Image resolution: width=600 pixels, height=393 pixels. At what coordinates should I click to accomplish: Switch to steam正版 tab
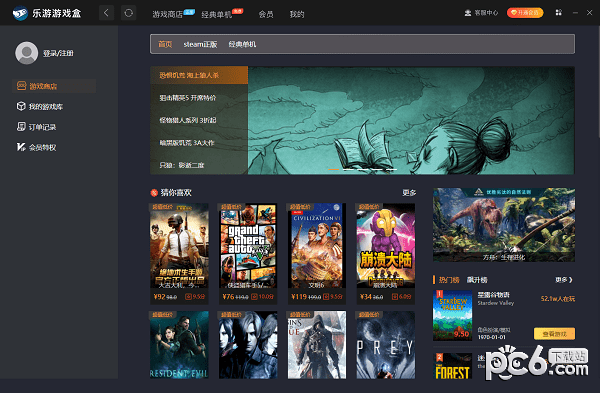coord(200,44)
